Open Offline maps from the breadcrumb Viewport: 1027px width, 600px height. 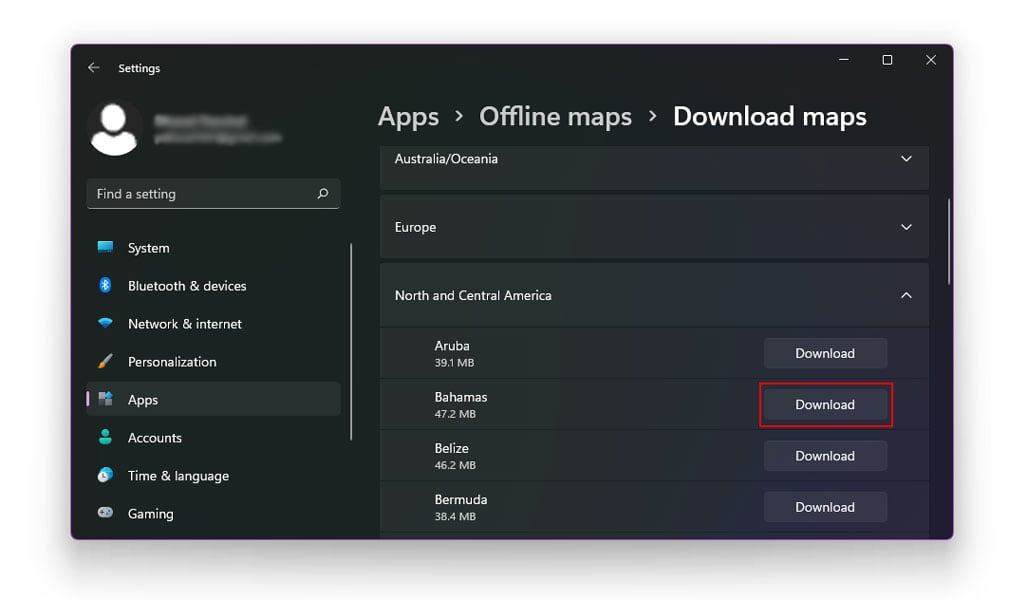(555, 116)
